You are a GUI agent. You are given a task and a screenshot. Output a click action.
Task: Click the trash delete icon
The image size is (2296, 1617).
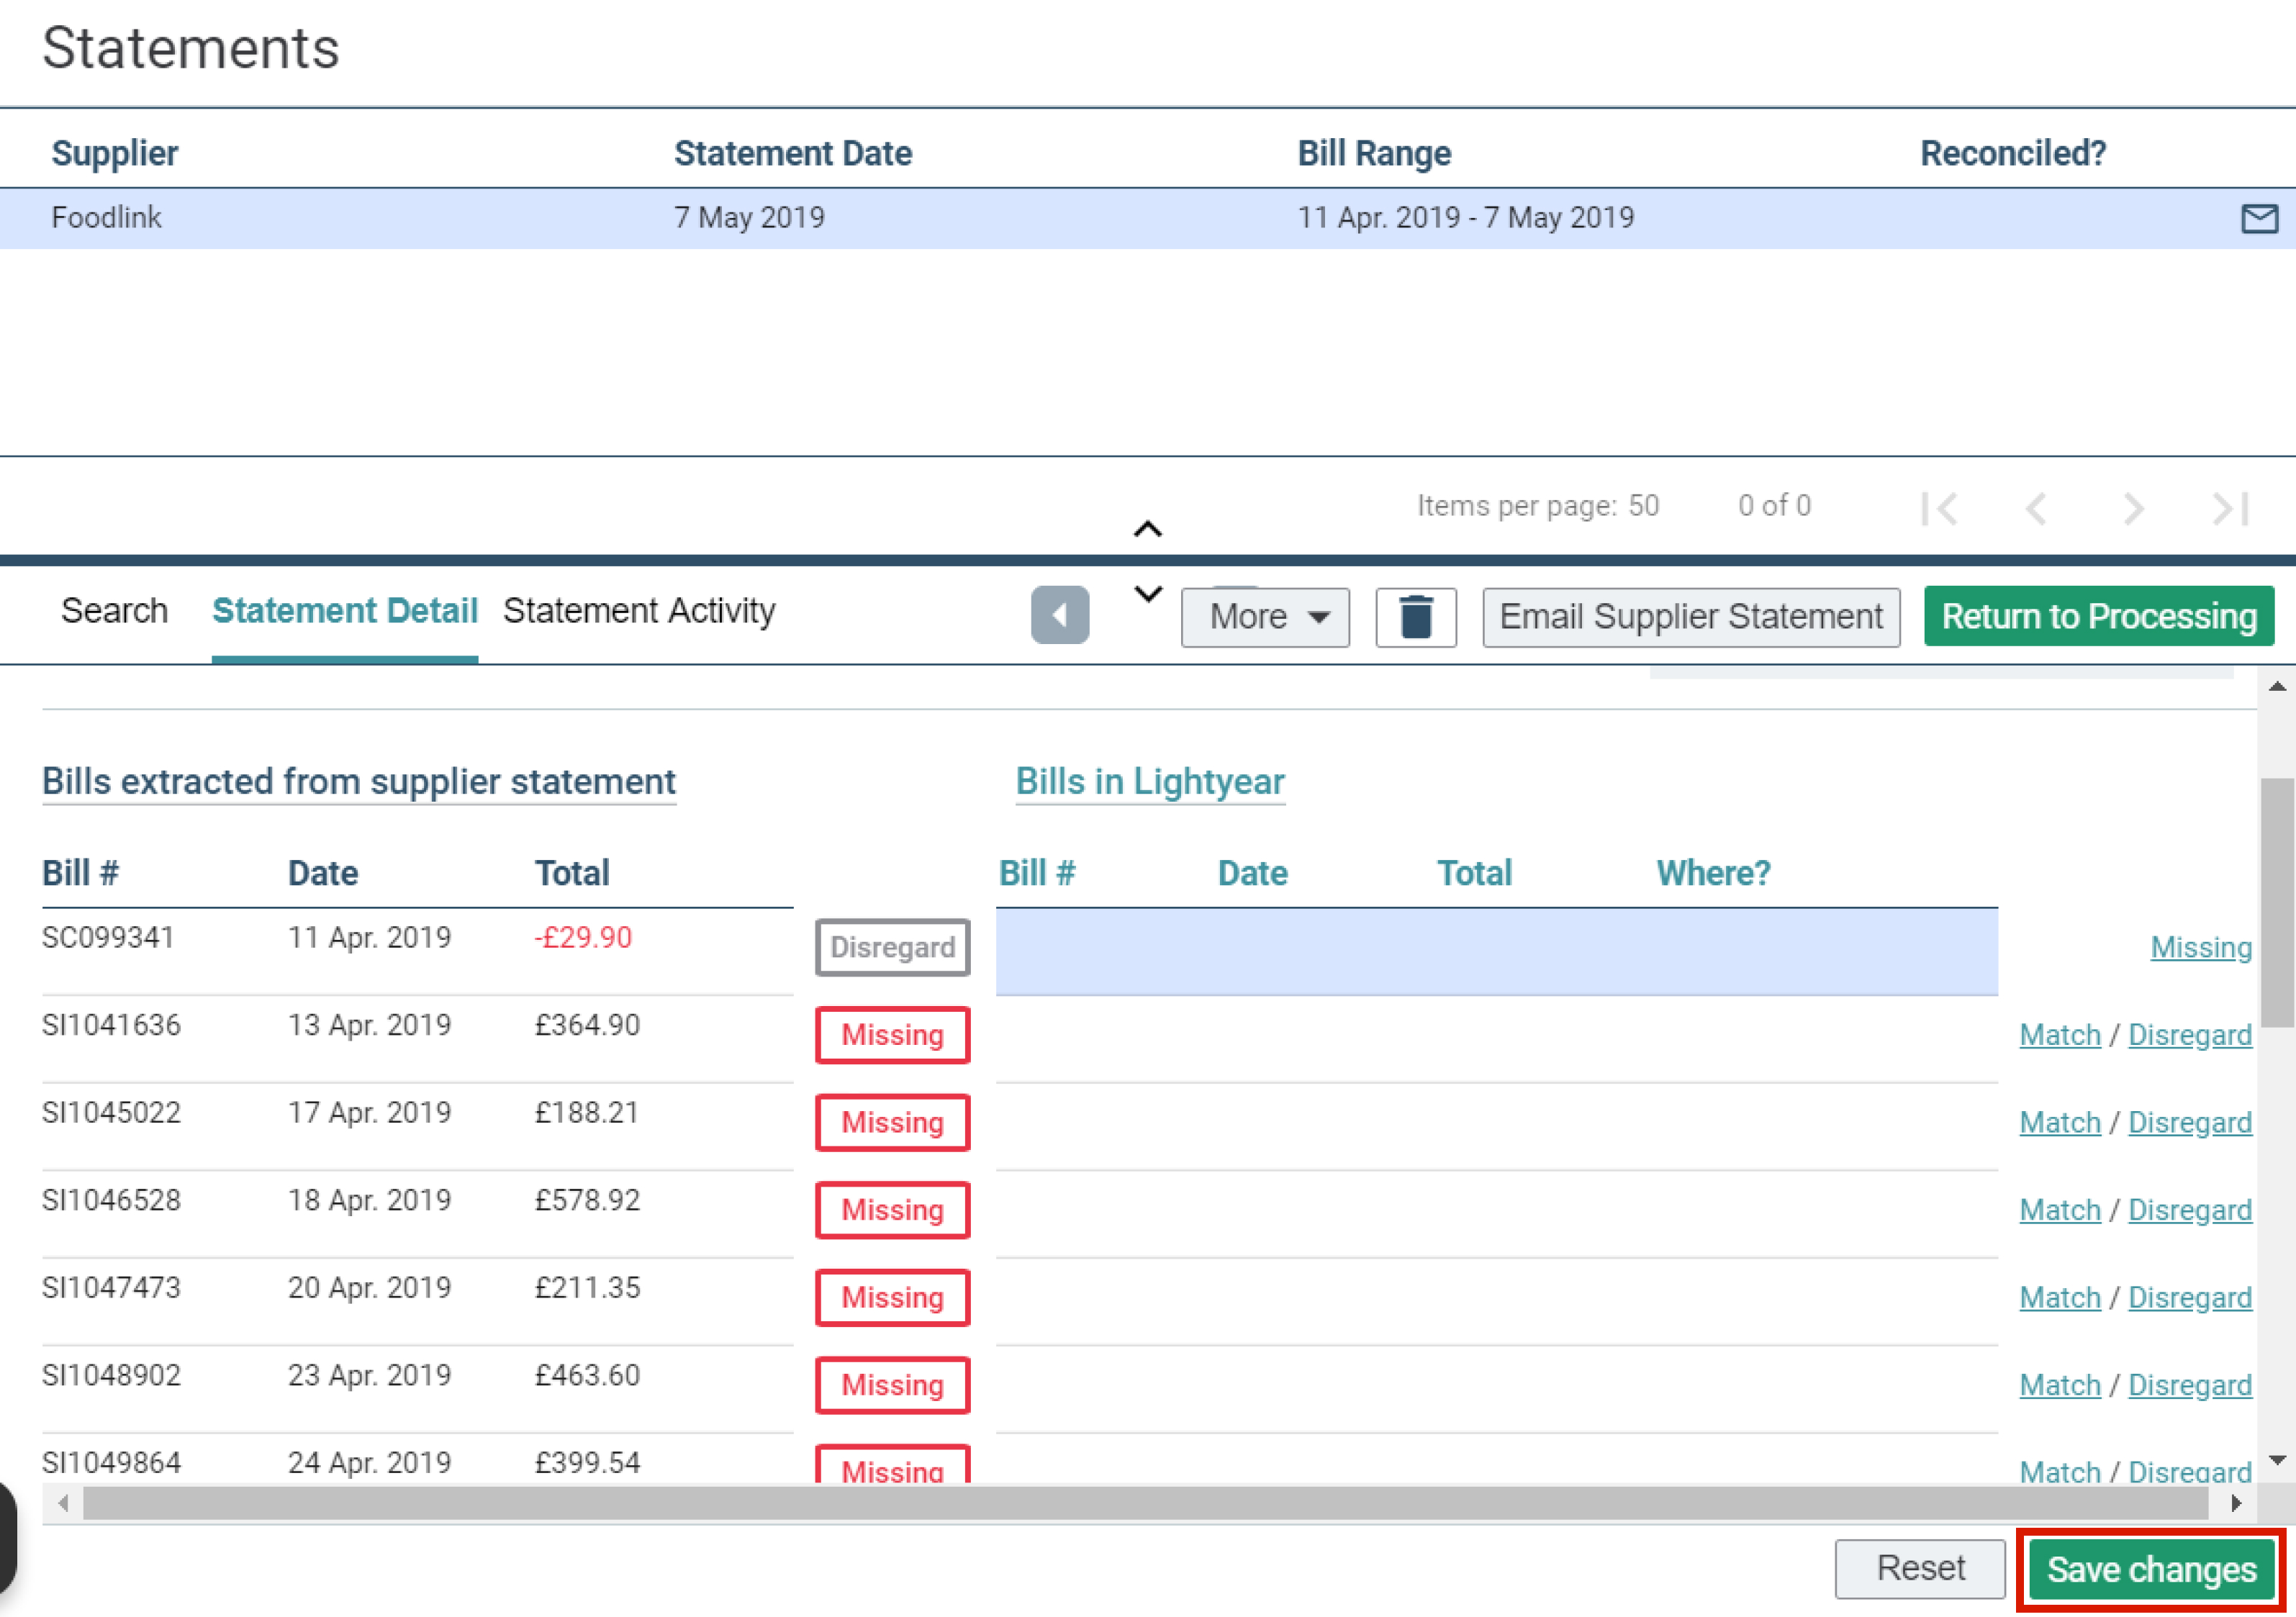tap(1415, 617)
